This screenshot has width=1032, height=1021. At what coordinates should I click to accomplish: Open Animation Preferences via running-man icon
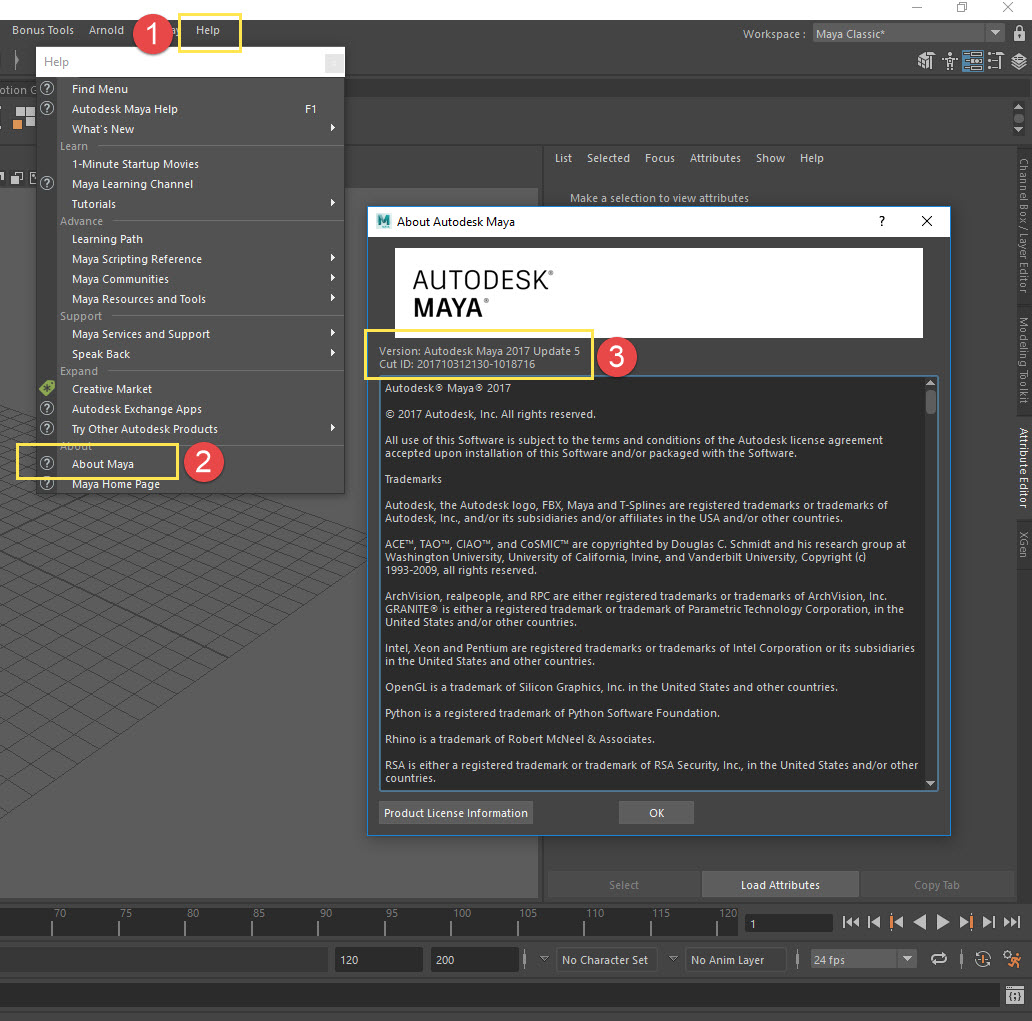pos(1012,959)
